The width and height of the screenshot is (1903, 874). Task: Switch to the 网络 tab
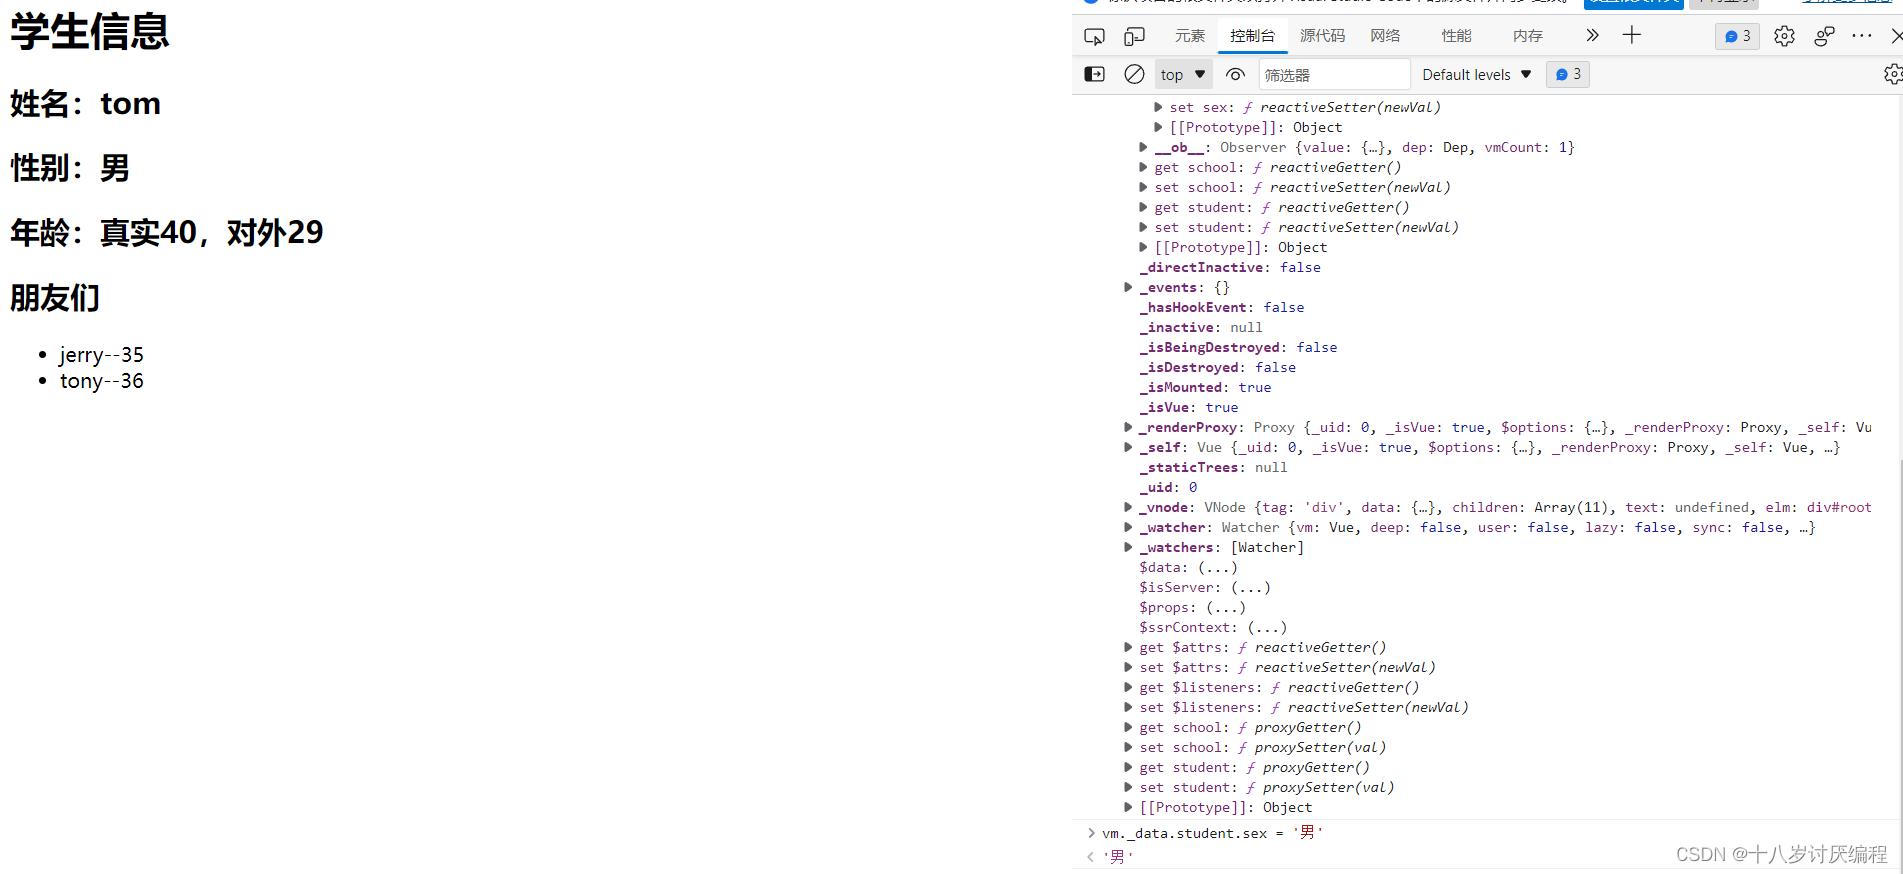(x=1385, y=36)
